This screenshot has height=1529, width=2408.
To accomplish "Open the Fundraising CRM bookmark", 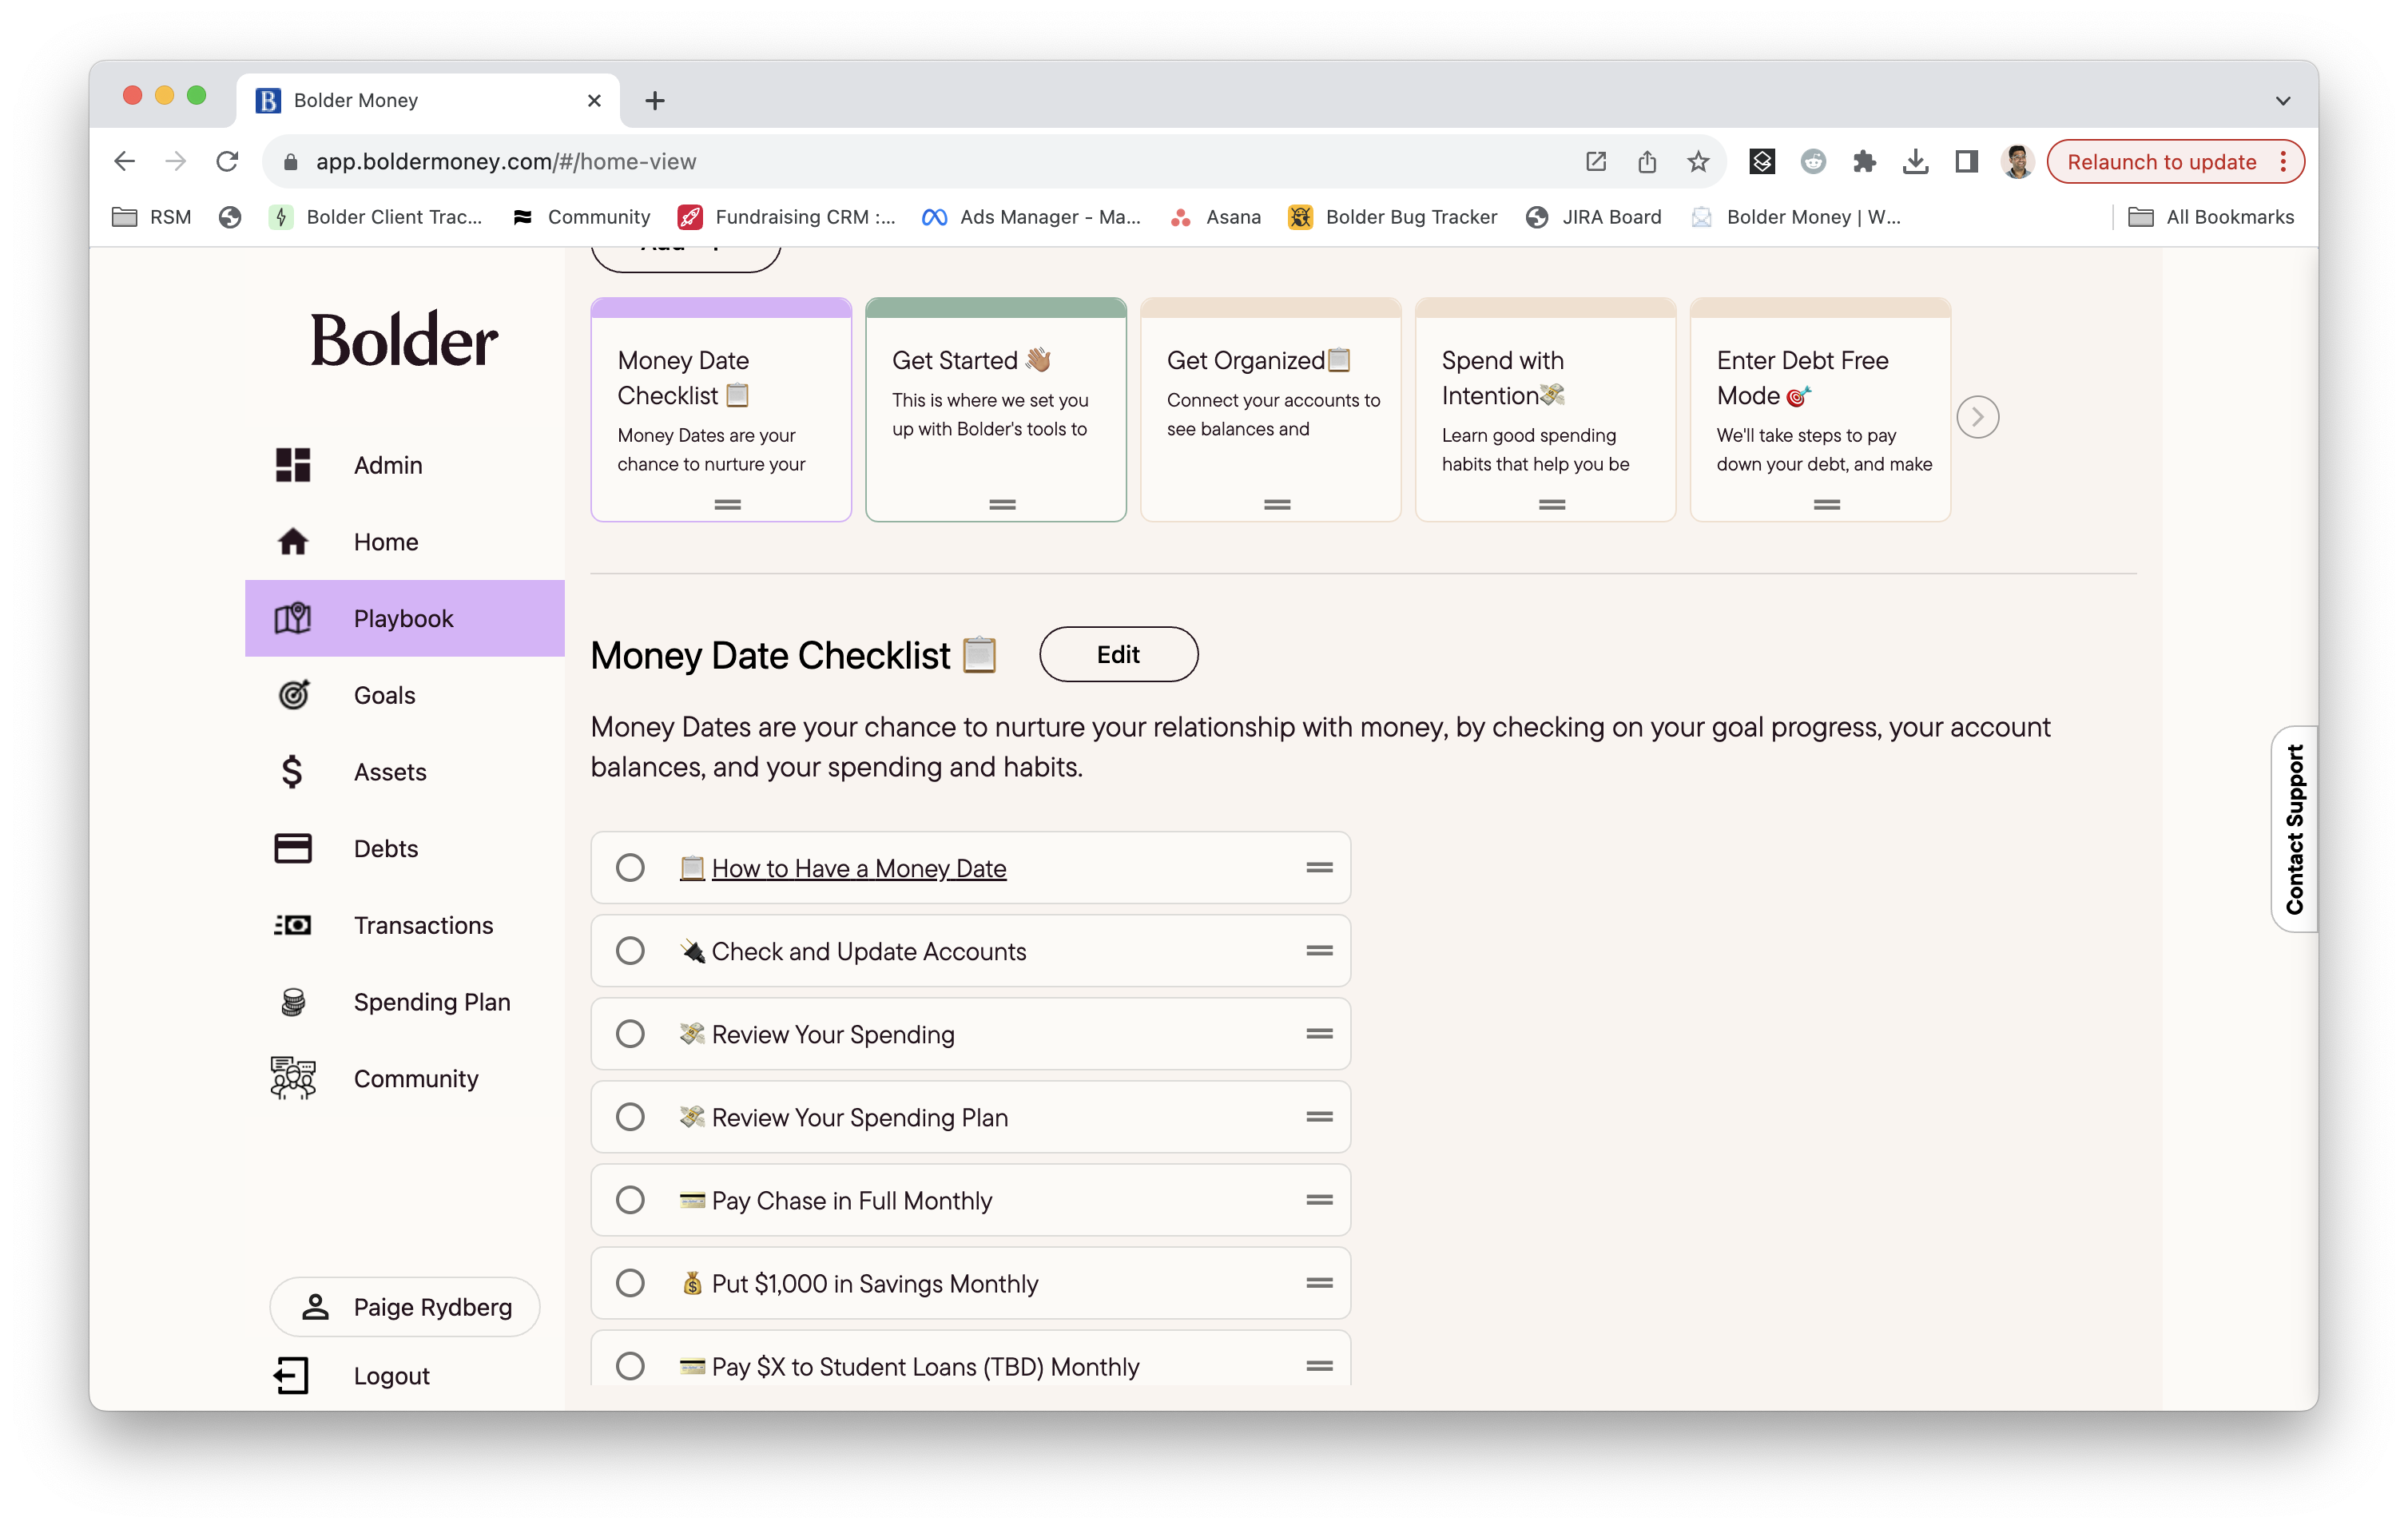I will coord(787,217).
